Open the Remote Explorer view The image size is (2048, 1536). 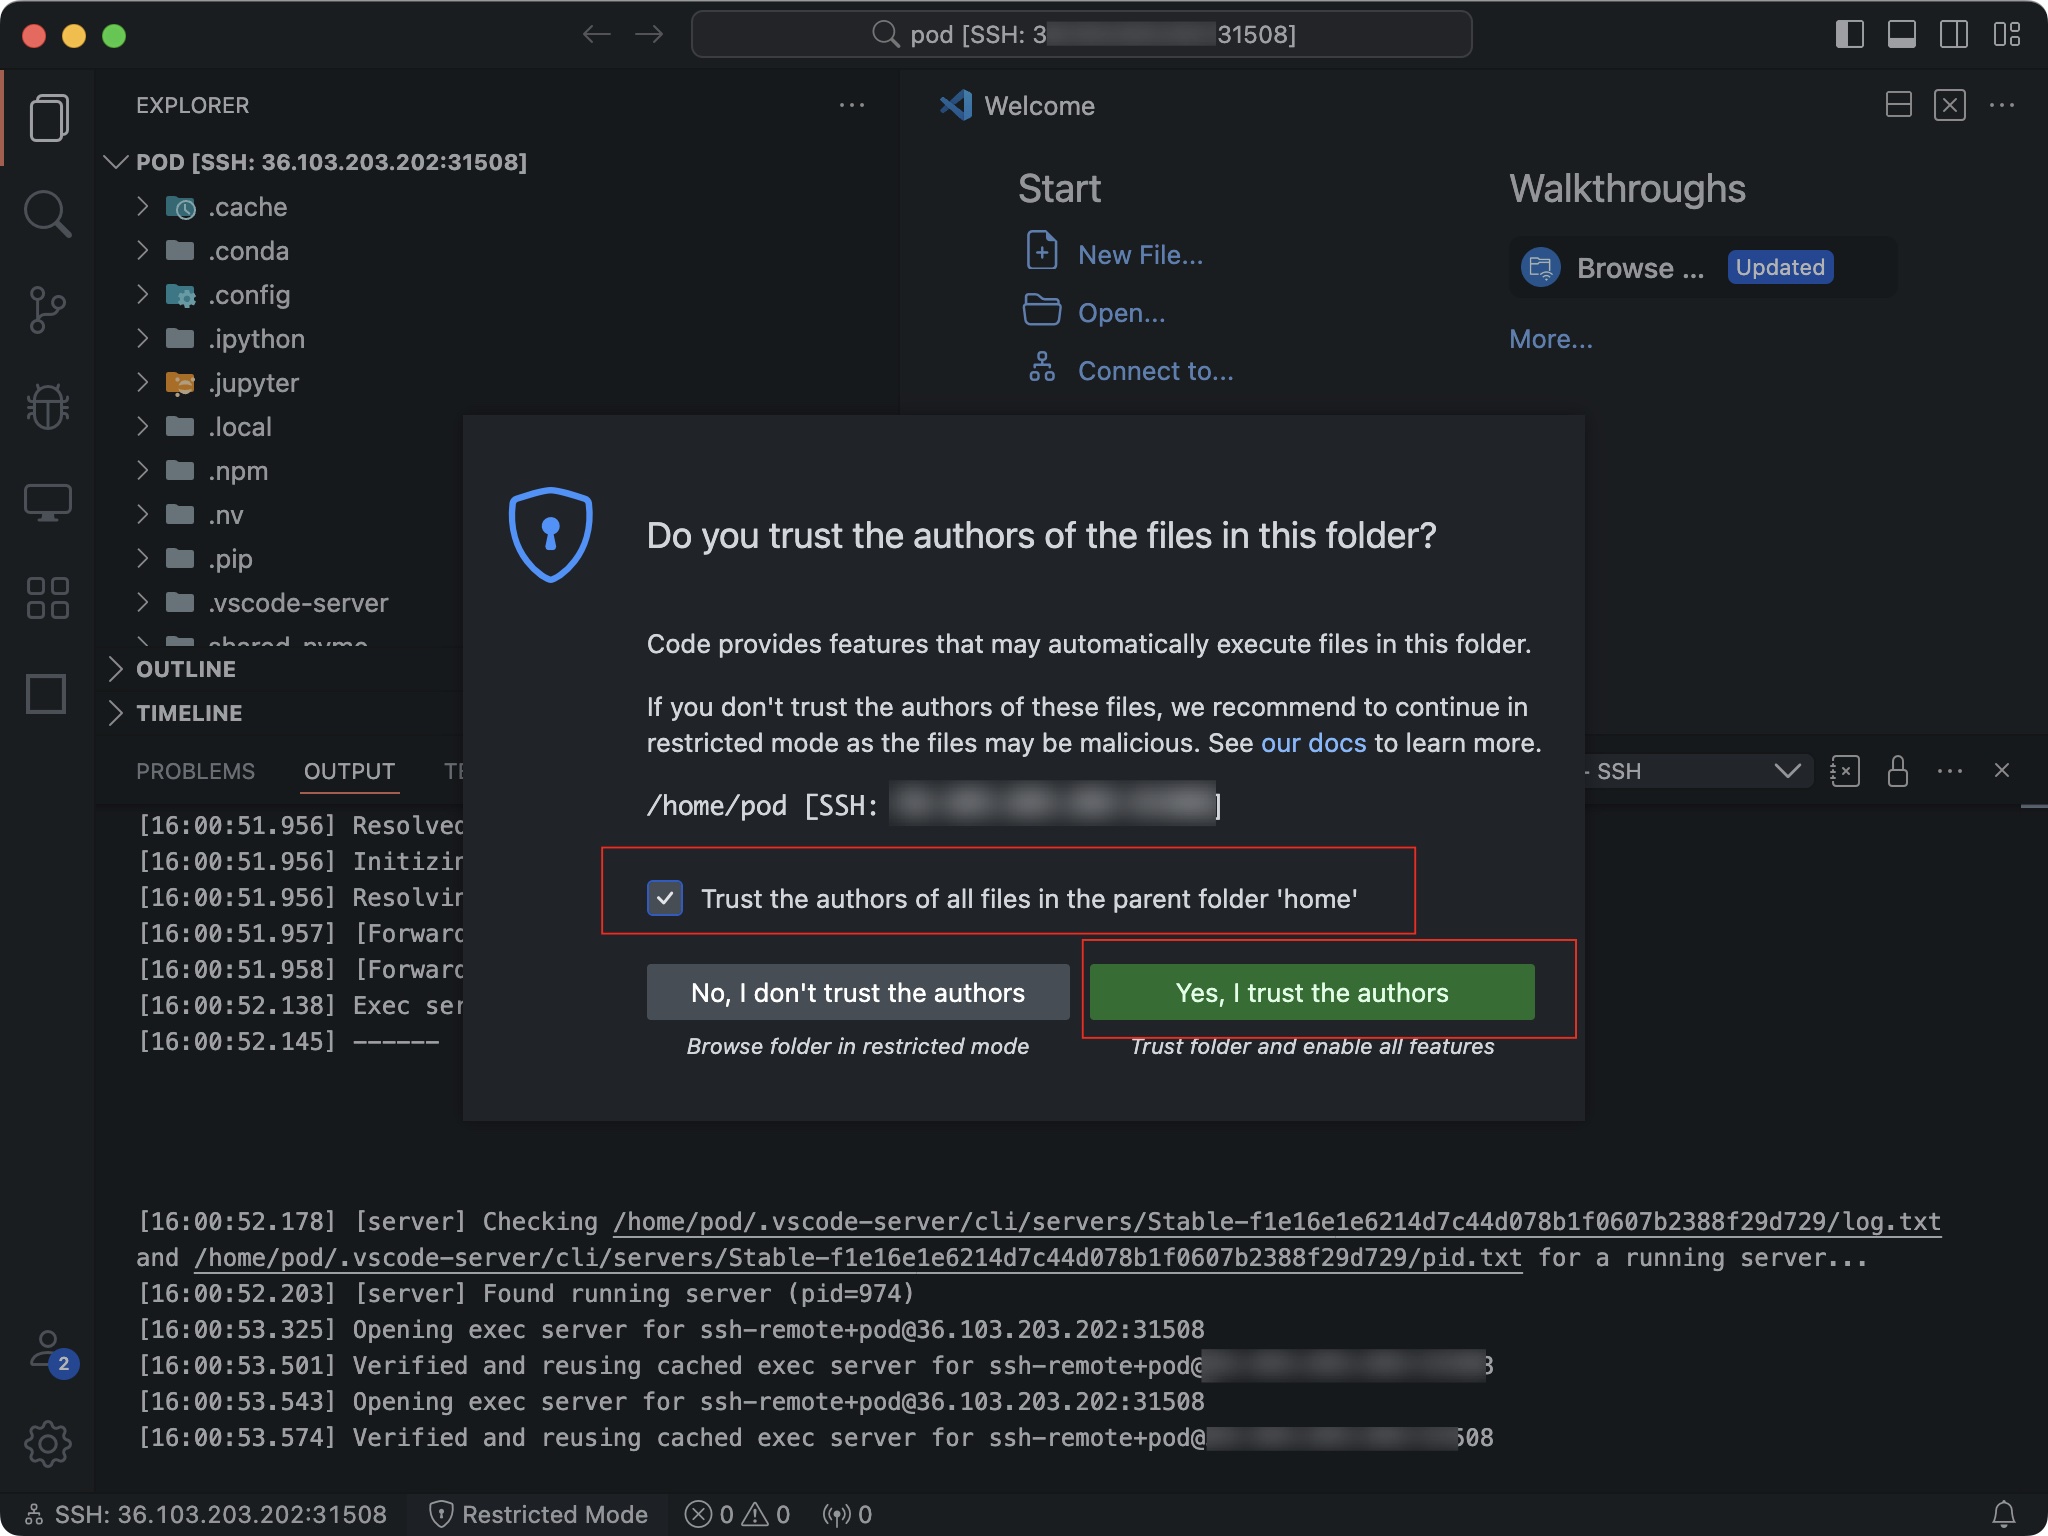tap(48, 502)
